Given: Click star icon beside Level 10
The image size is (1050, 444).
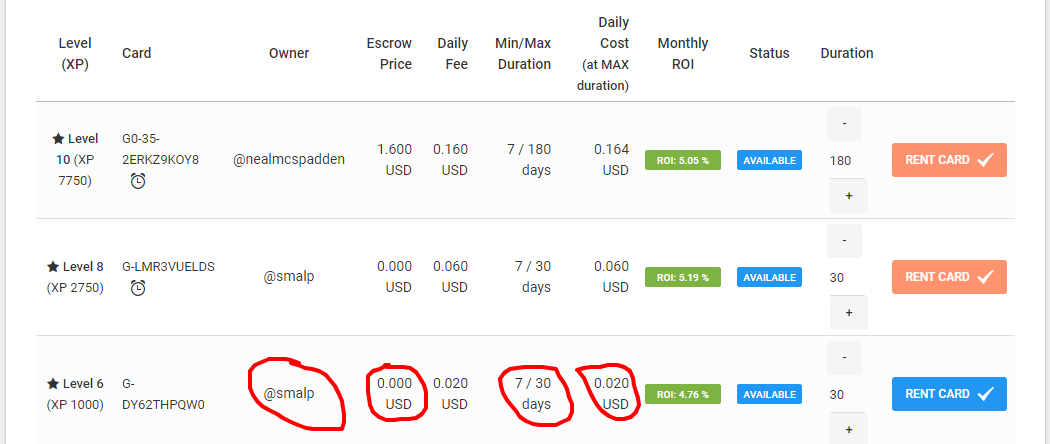Looking at the screenshot, I should [x=58, y=140].
